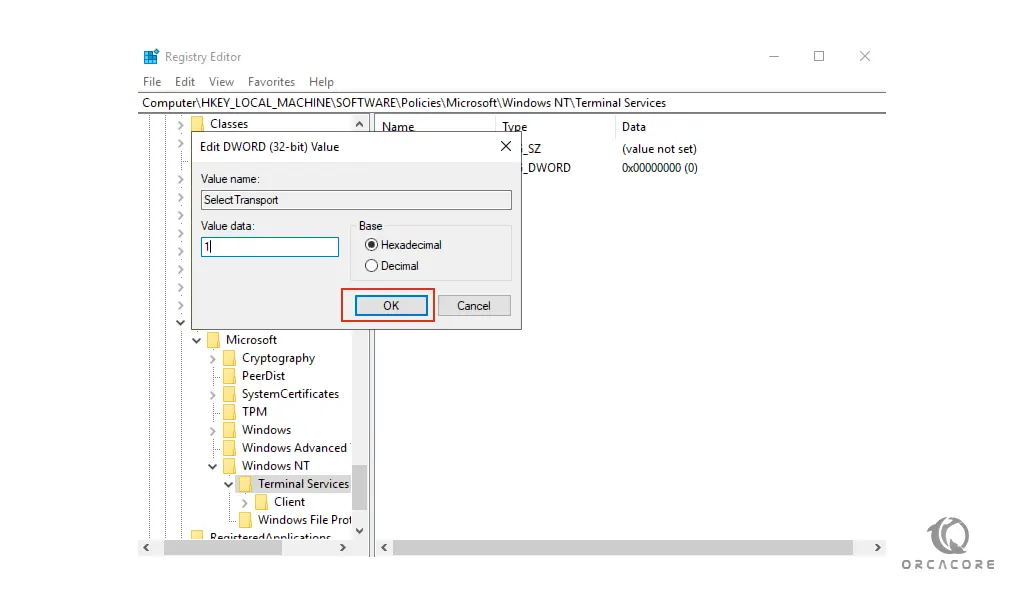Collapse the Windows NT tree node

pyautogui.click(x=213, y=466)
